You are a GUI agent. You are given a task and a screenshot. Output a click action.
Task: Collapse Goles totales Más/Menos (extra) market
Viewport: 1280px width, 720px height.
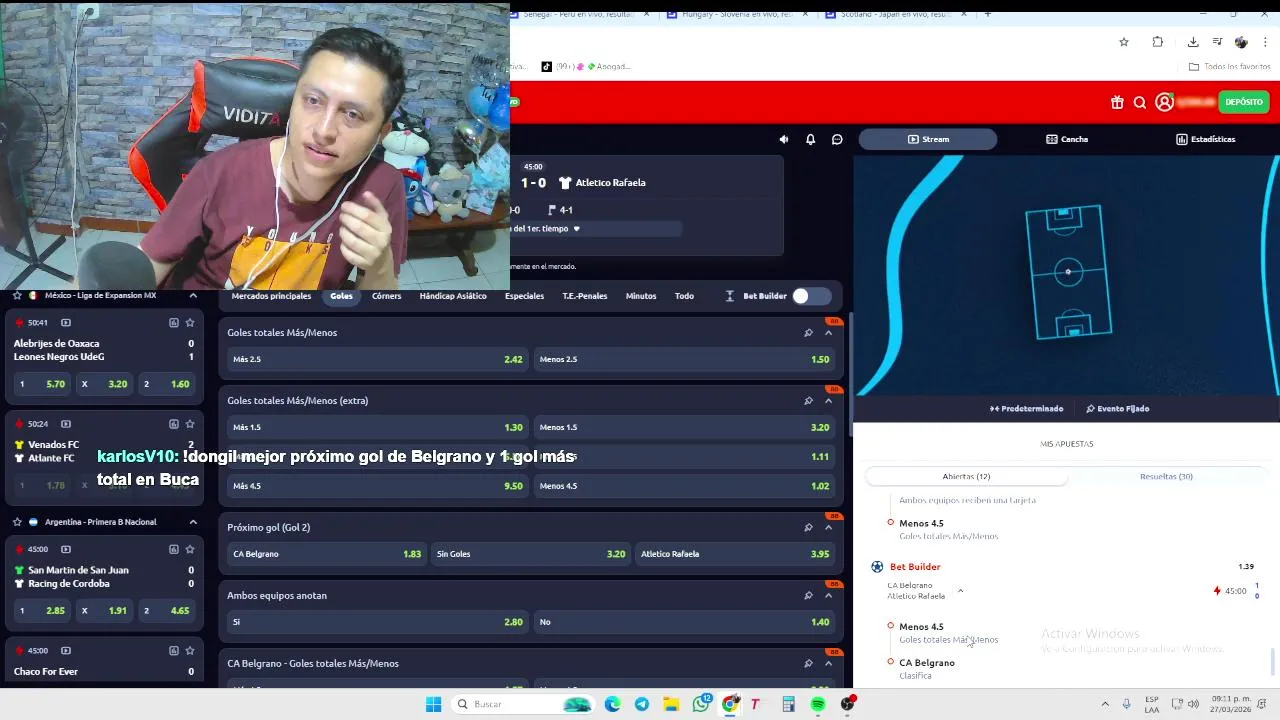click(x=828, y=401)
